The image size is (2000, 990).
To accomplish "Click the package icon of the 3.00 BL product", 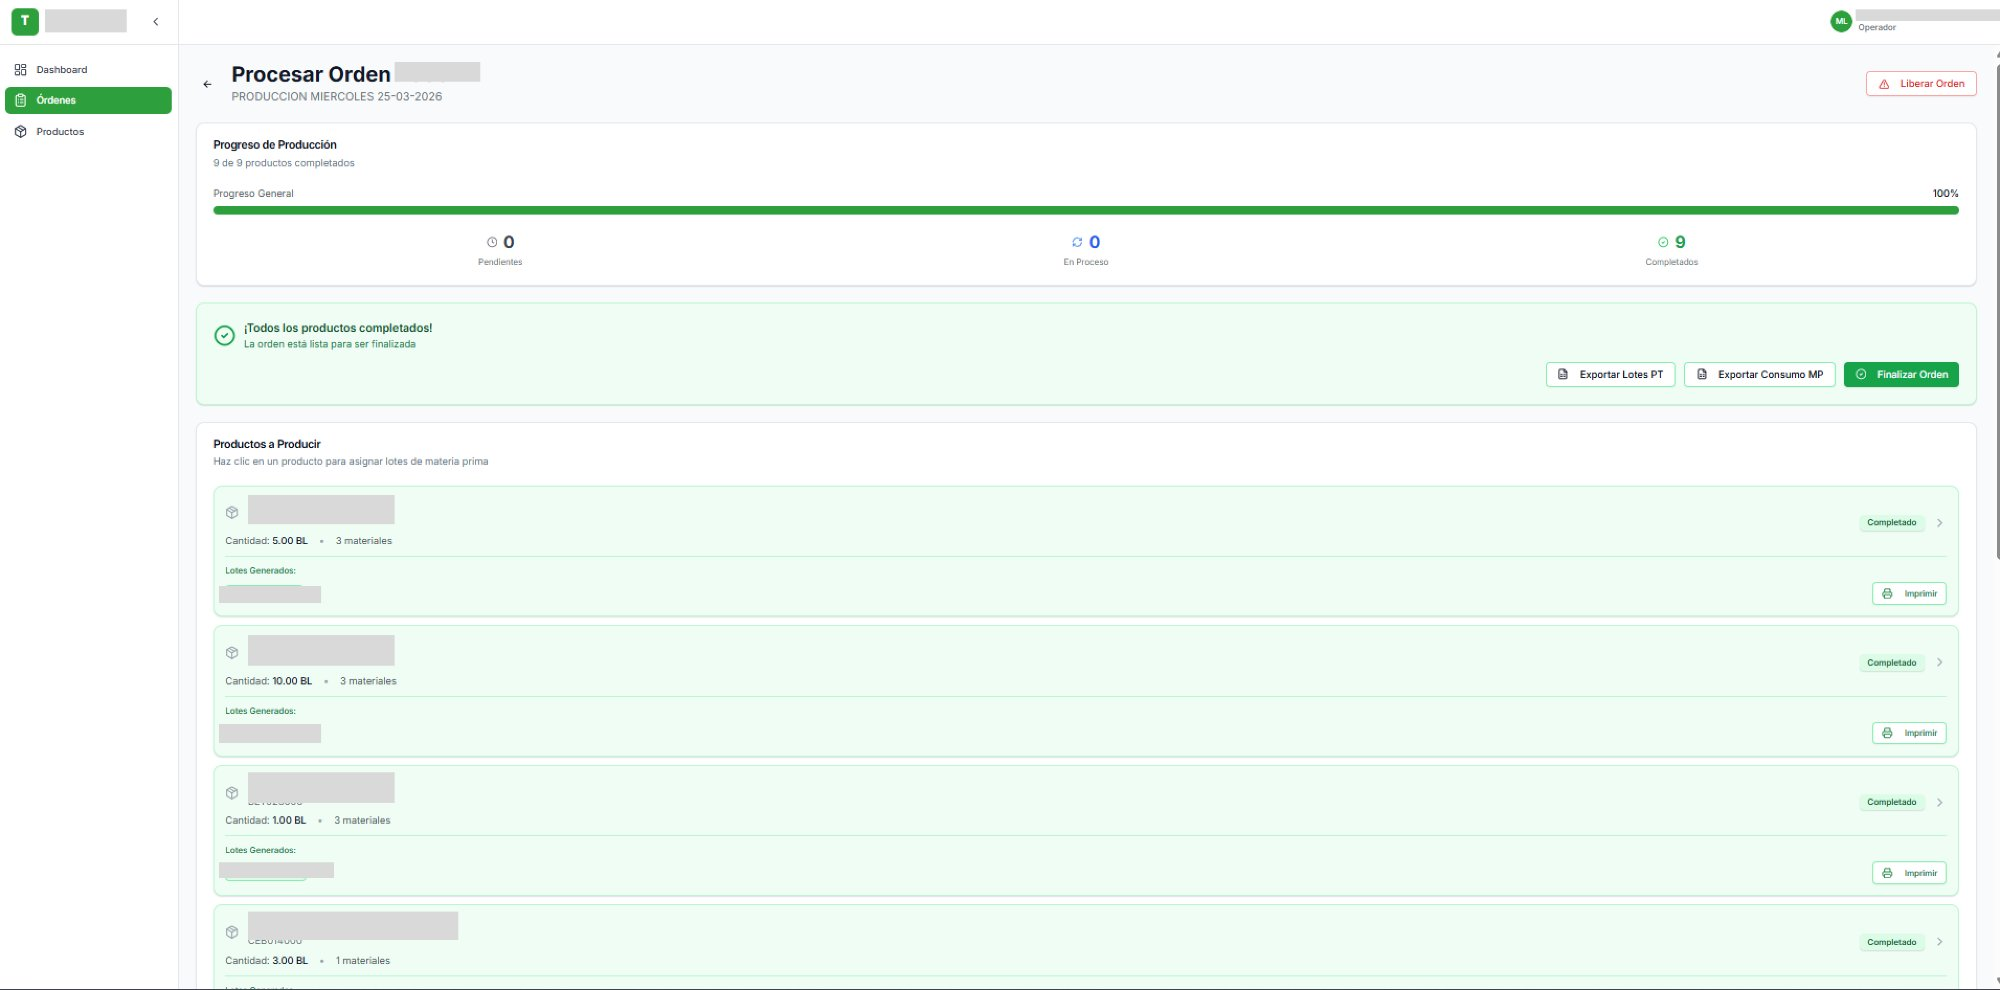I will tap(232, 932).
